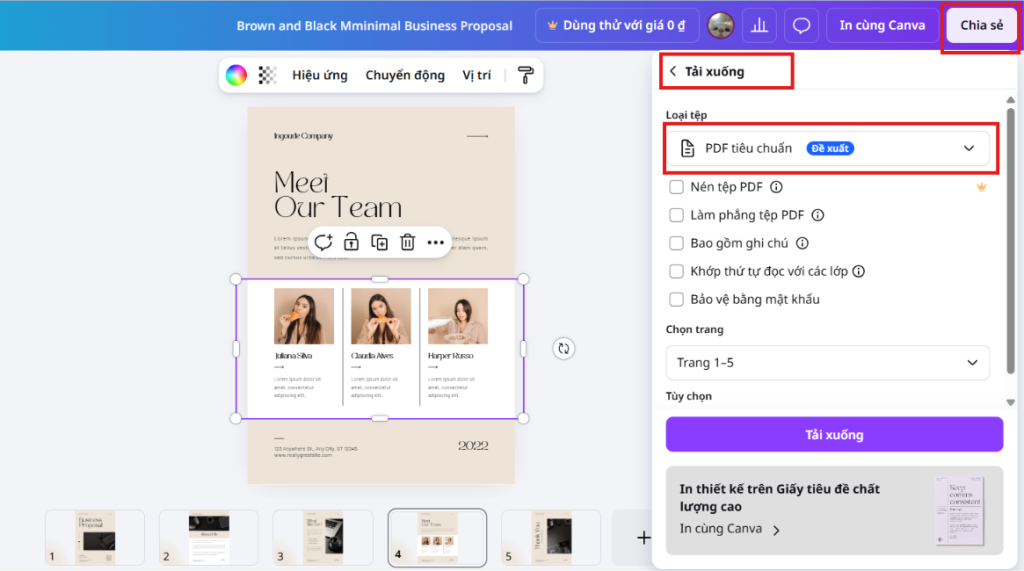Select page 4 thumbnail
This screenshot has height=571, width=1024.
click(438, 538)
